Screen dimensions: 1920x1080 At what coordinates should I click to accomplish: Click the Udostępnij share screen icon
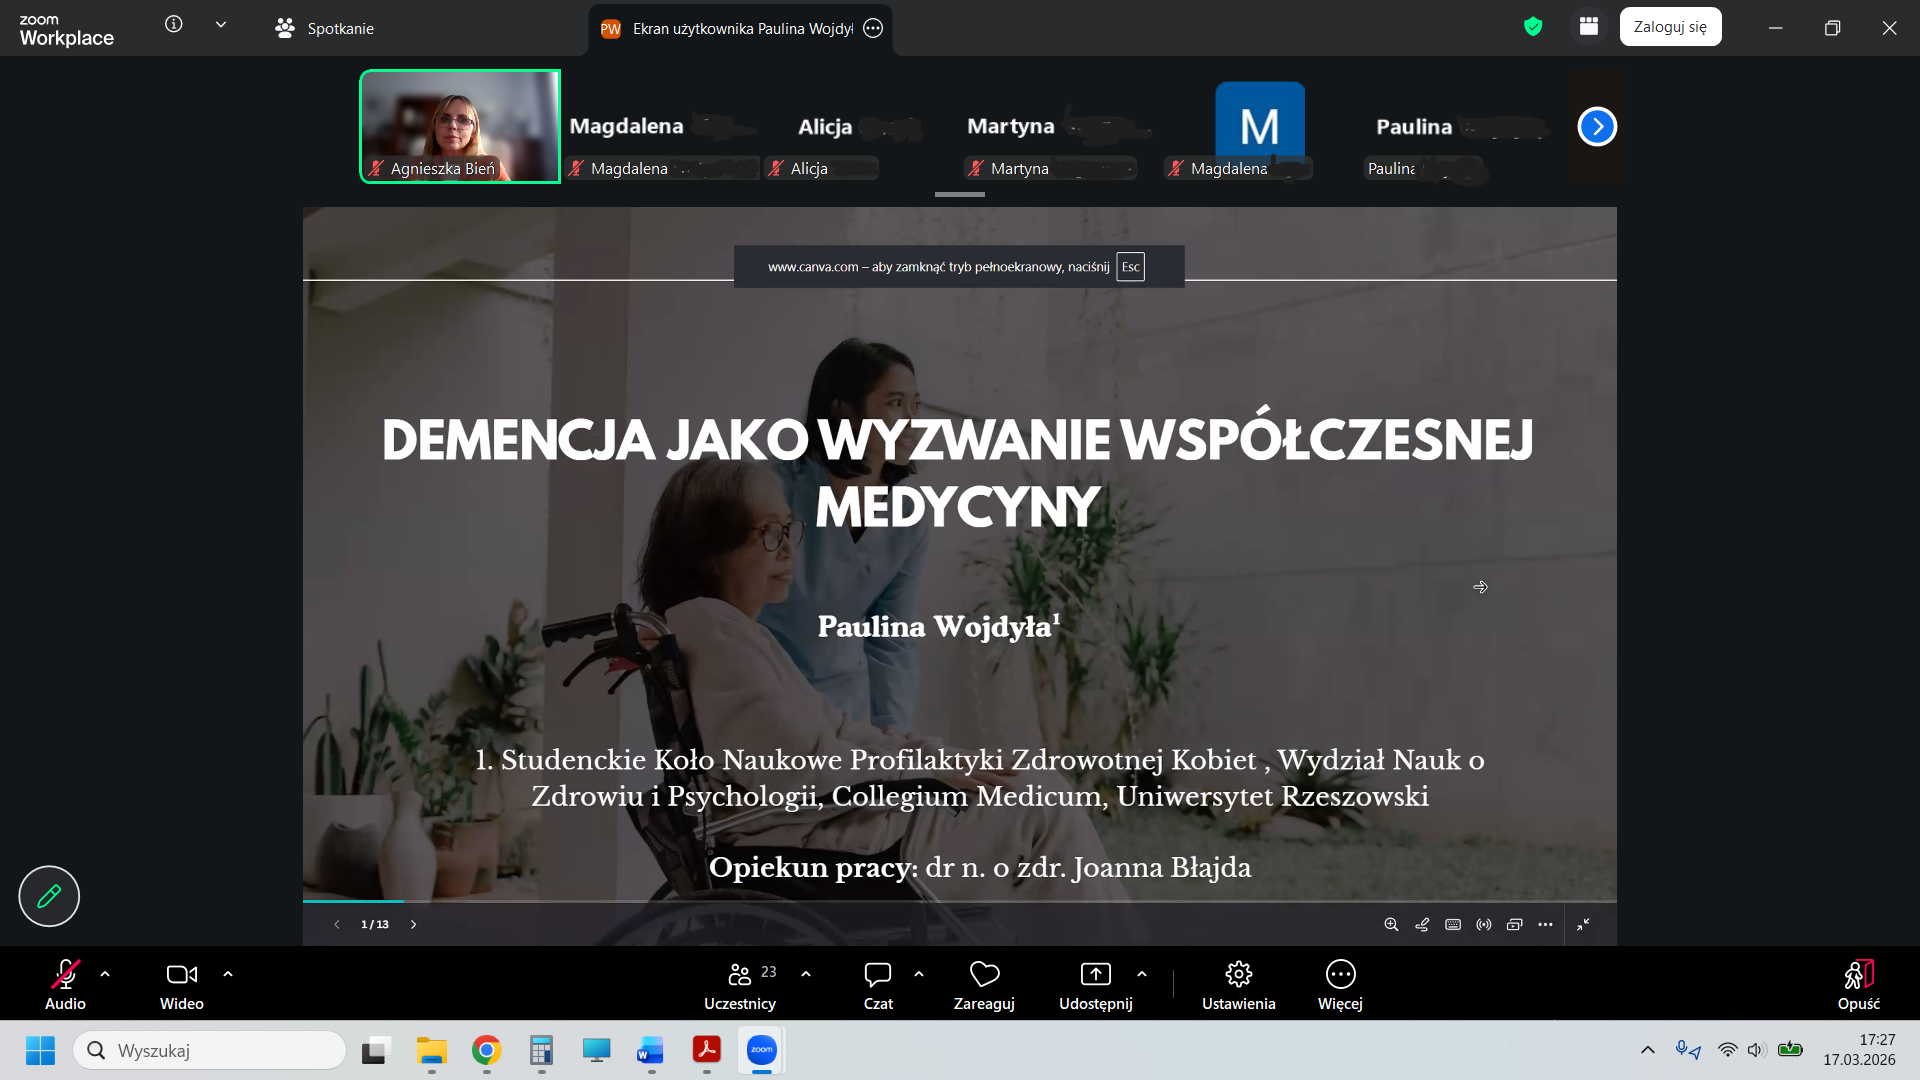pos(1095,975)
